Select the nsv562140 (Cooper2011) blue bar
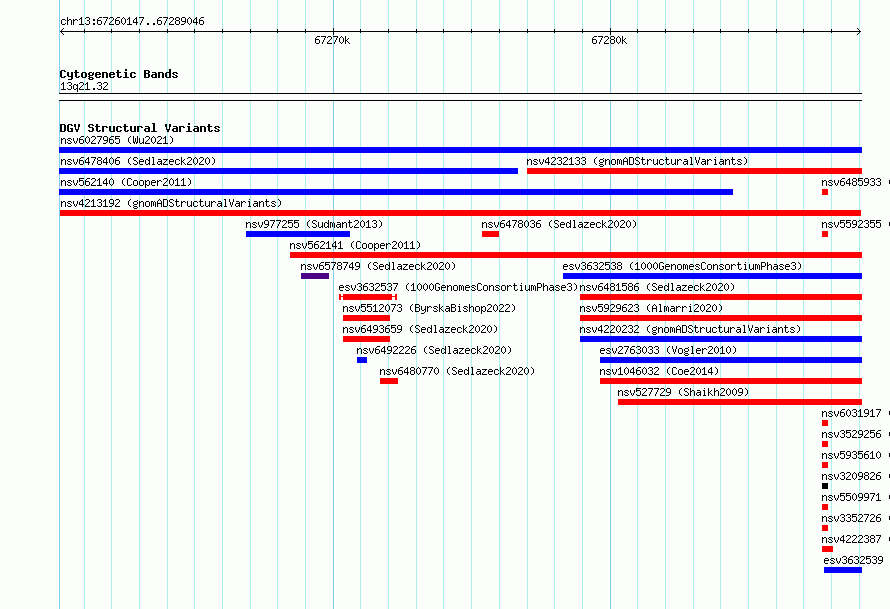This screenshot has width=890, height=609. point(396,192)
